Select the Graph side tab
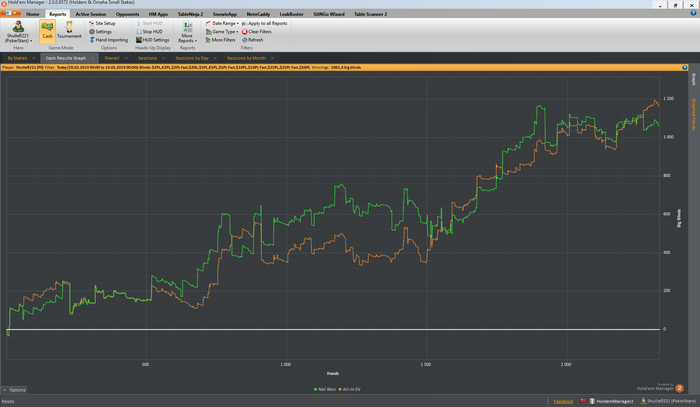This screenshot has width=700, height=407. 694,79
